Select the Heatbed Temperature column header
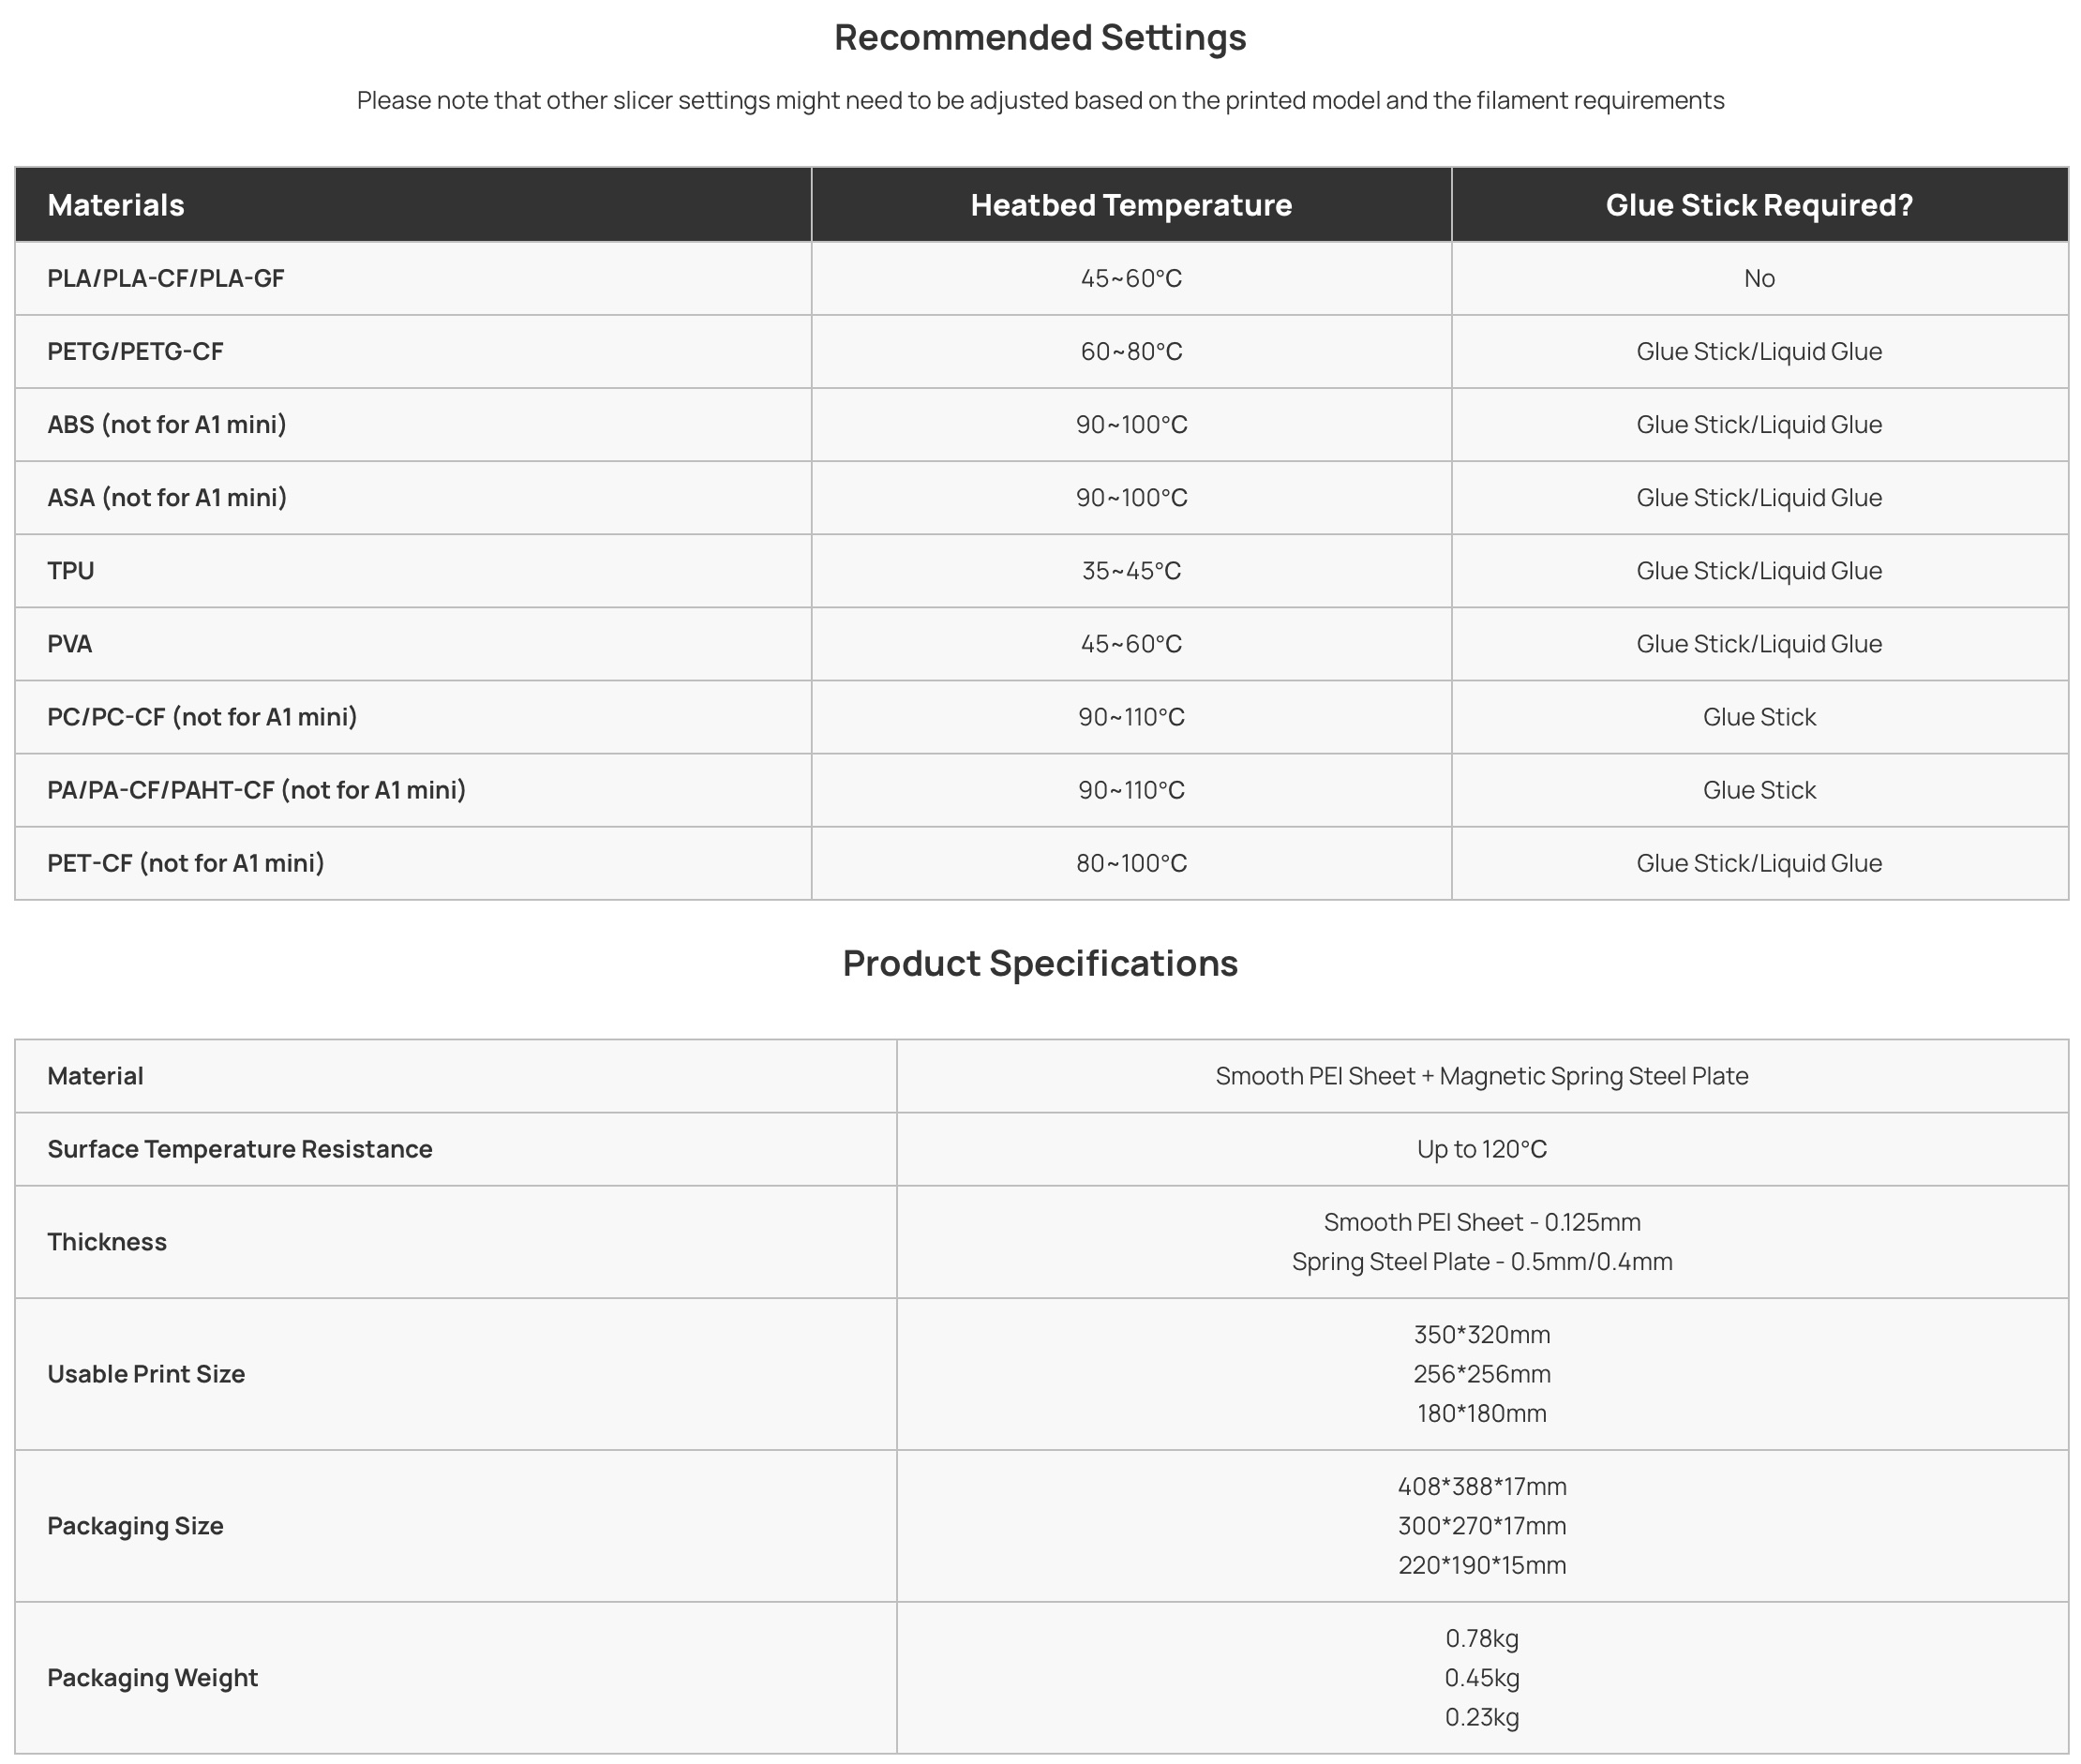Screen dimensions: 2081x1764 [1131, 205]
